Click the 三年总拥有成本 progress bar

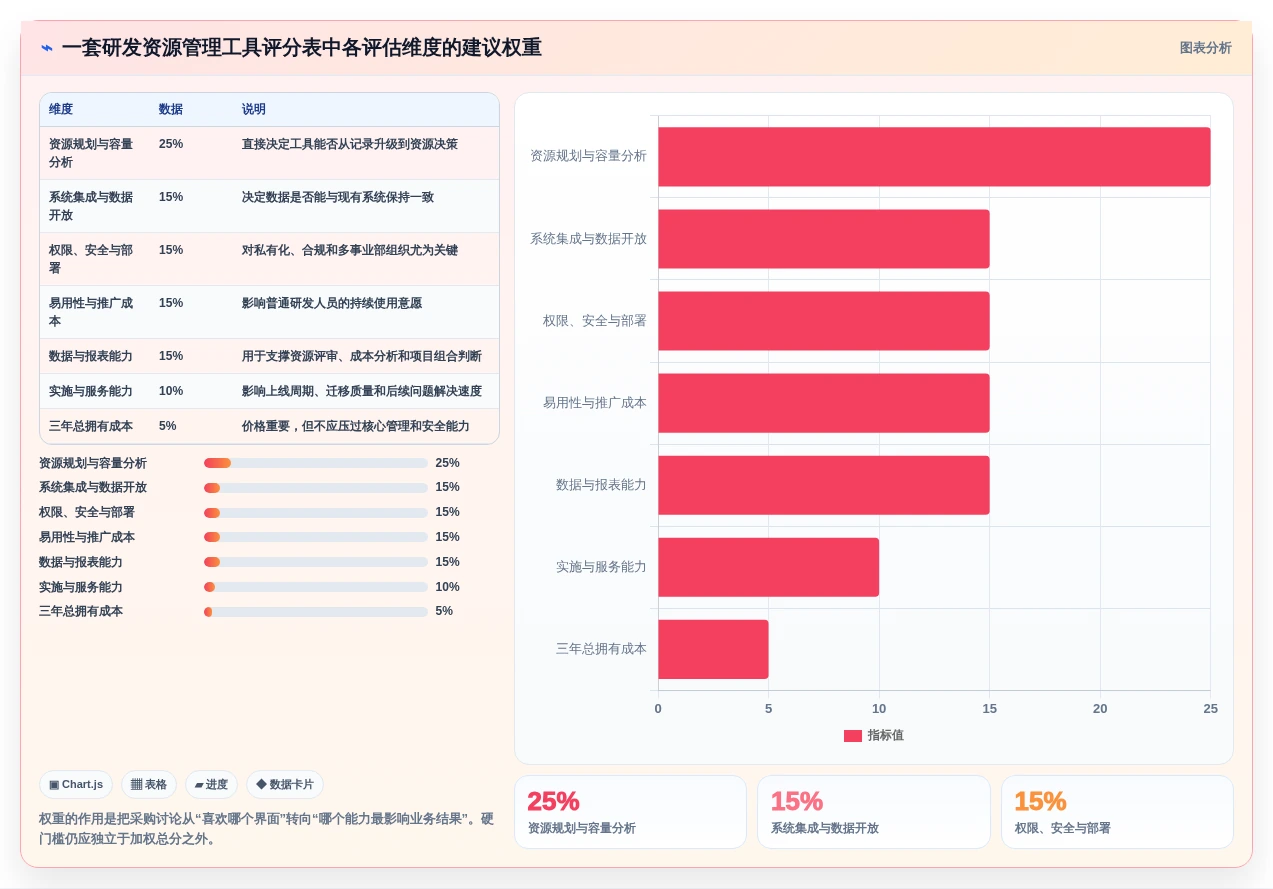316,612
